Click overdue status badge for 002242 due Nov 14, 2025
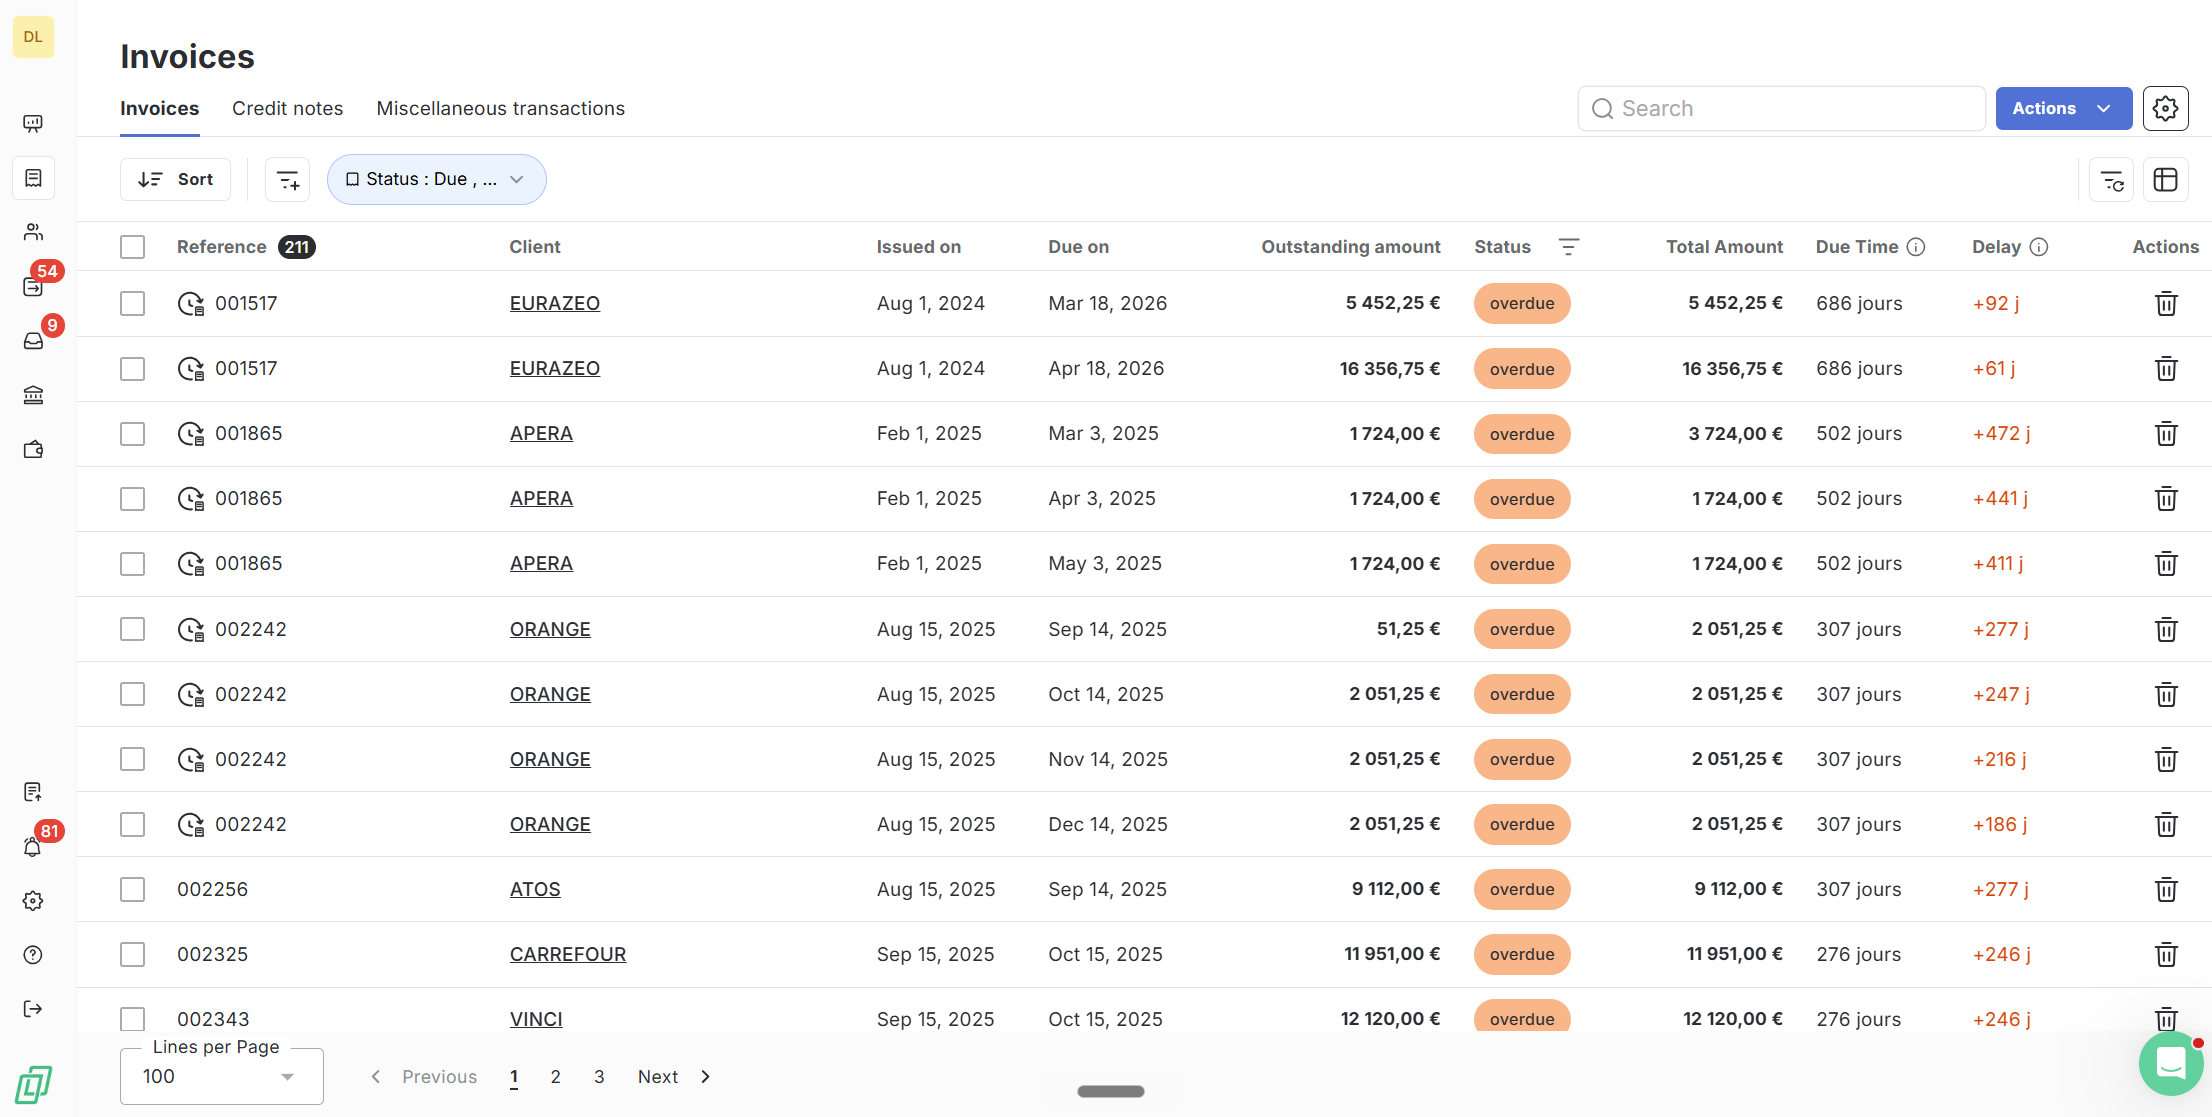This screenshot has width=2212, height=1117. [x=1522, y=759]
